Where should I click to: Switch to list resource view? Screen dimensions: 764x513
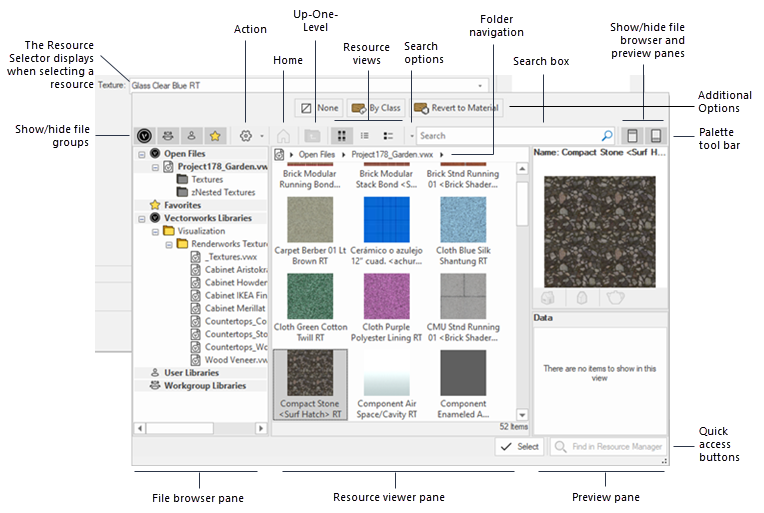click(x=366, y=134)
